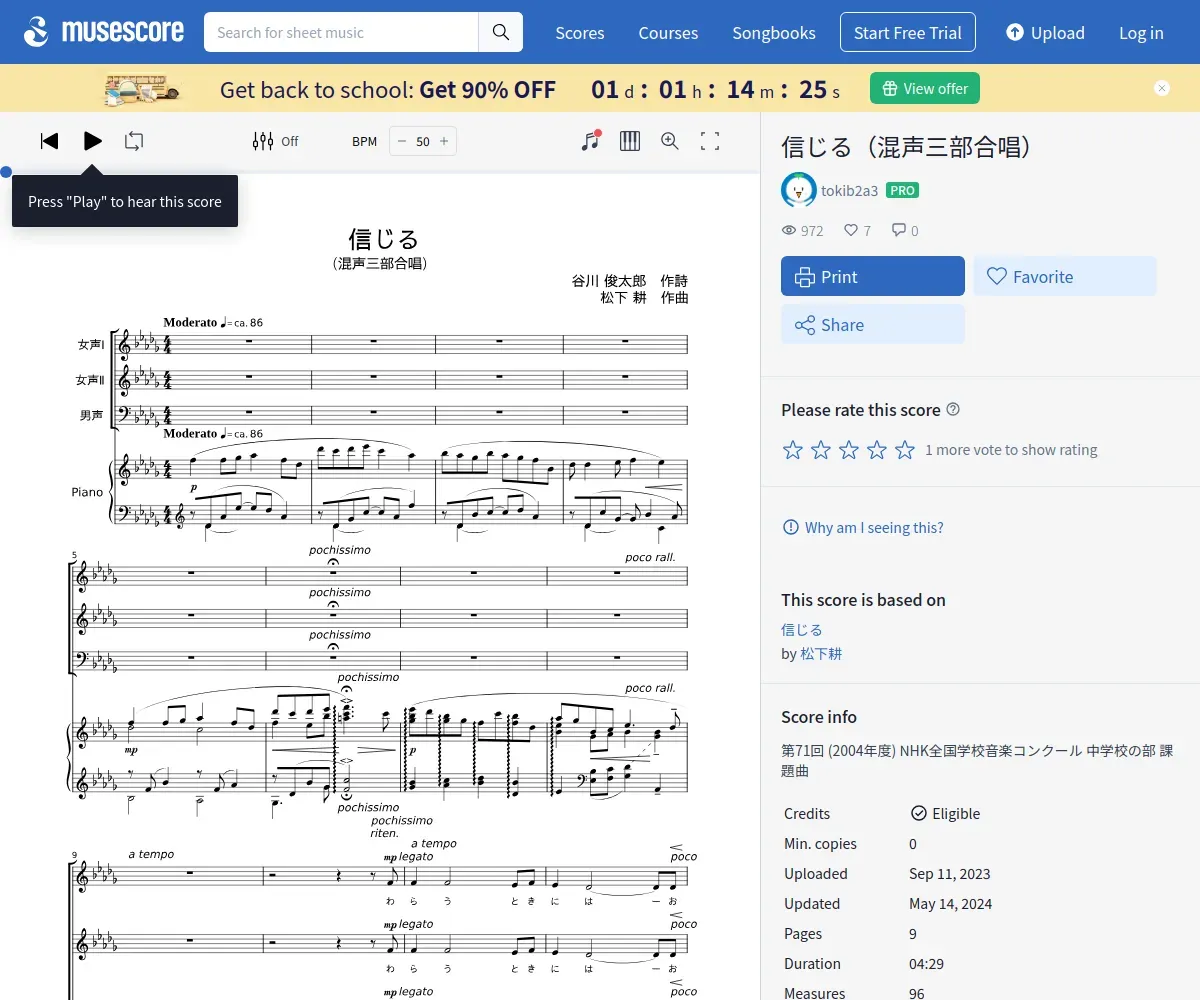Click the tokib2a3 user avatar
Screen dimensions: 1200x1000
coord(799,190)
